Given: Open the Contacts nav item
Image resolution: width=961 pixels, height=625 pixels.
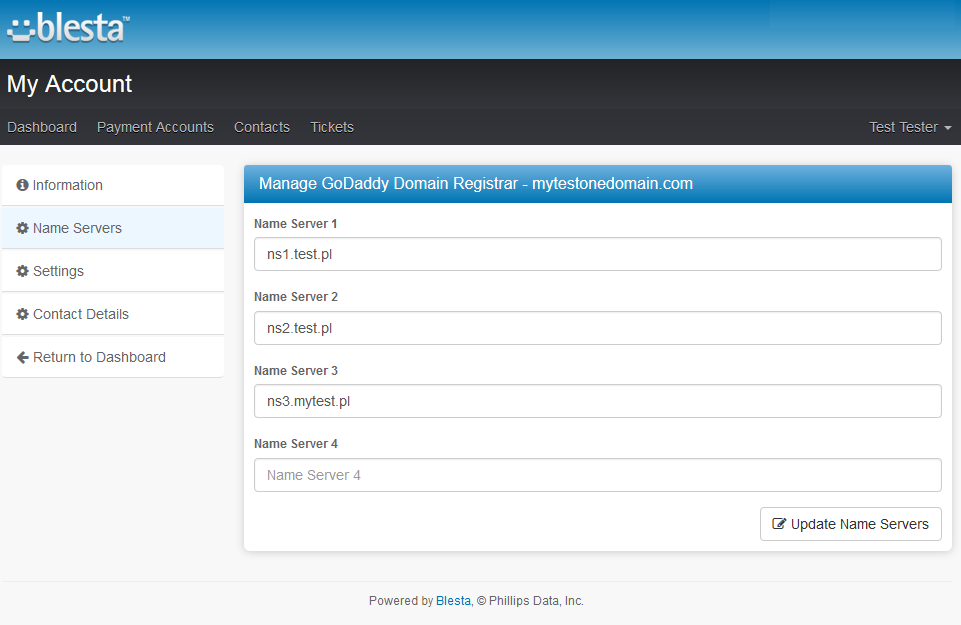Looking at the screenshot, I should coord(262,127).
